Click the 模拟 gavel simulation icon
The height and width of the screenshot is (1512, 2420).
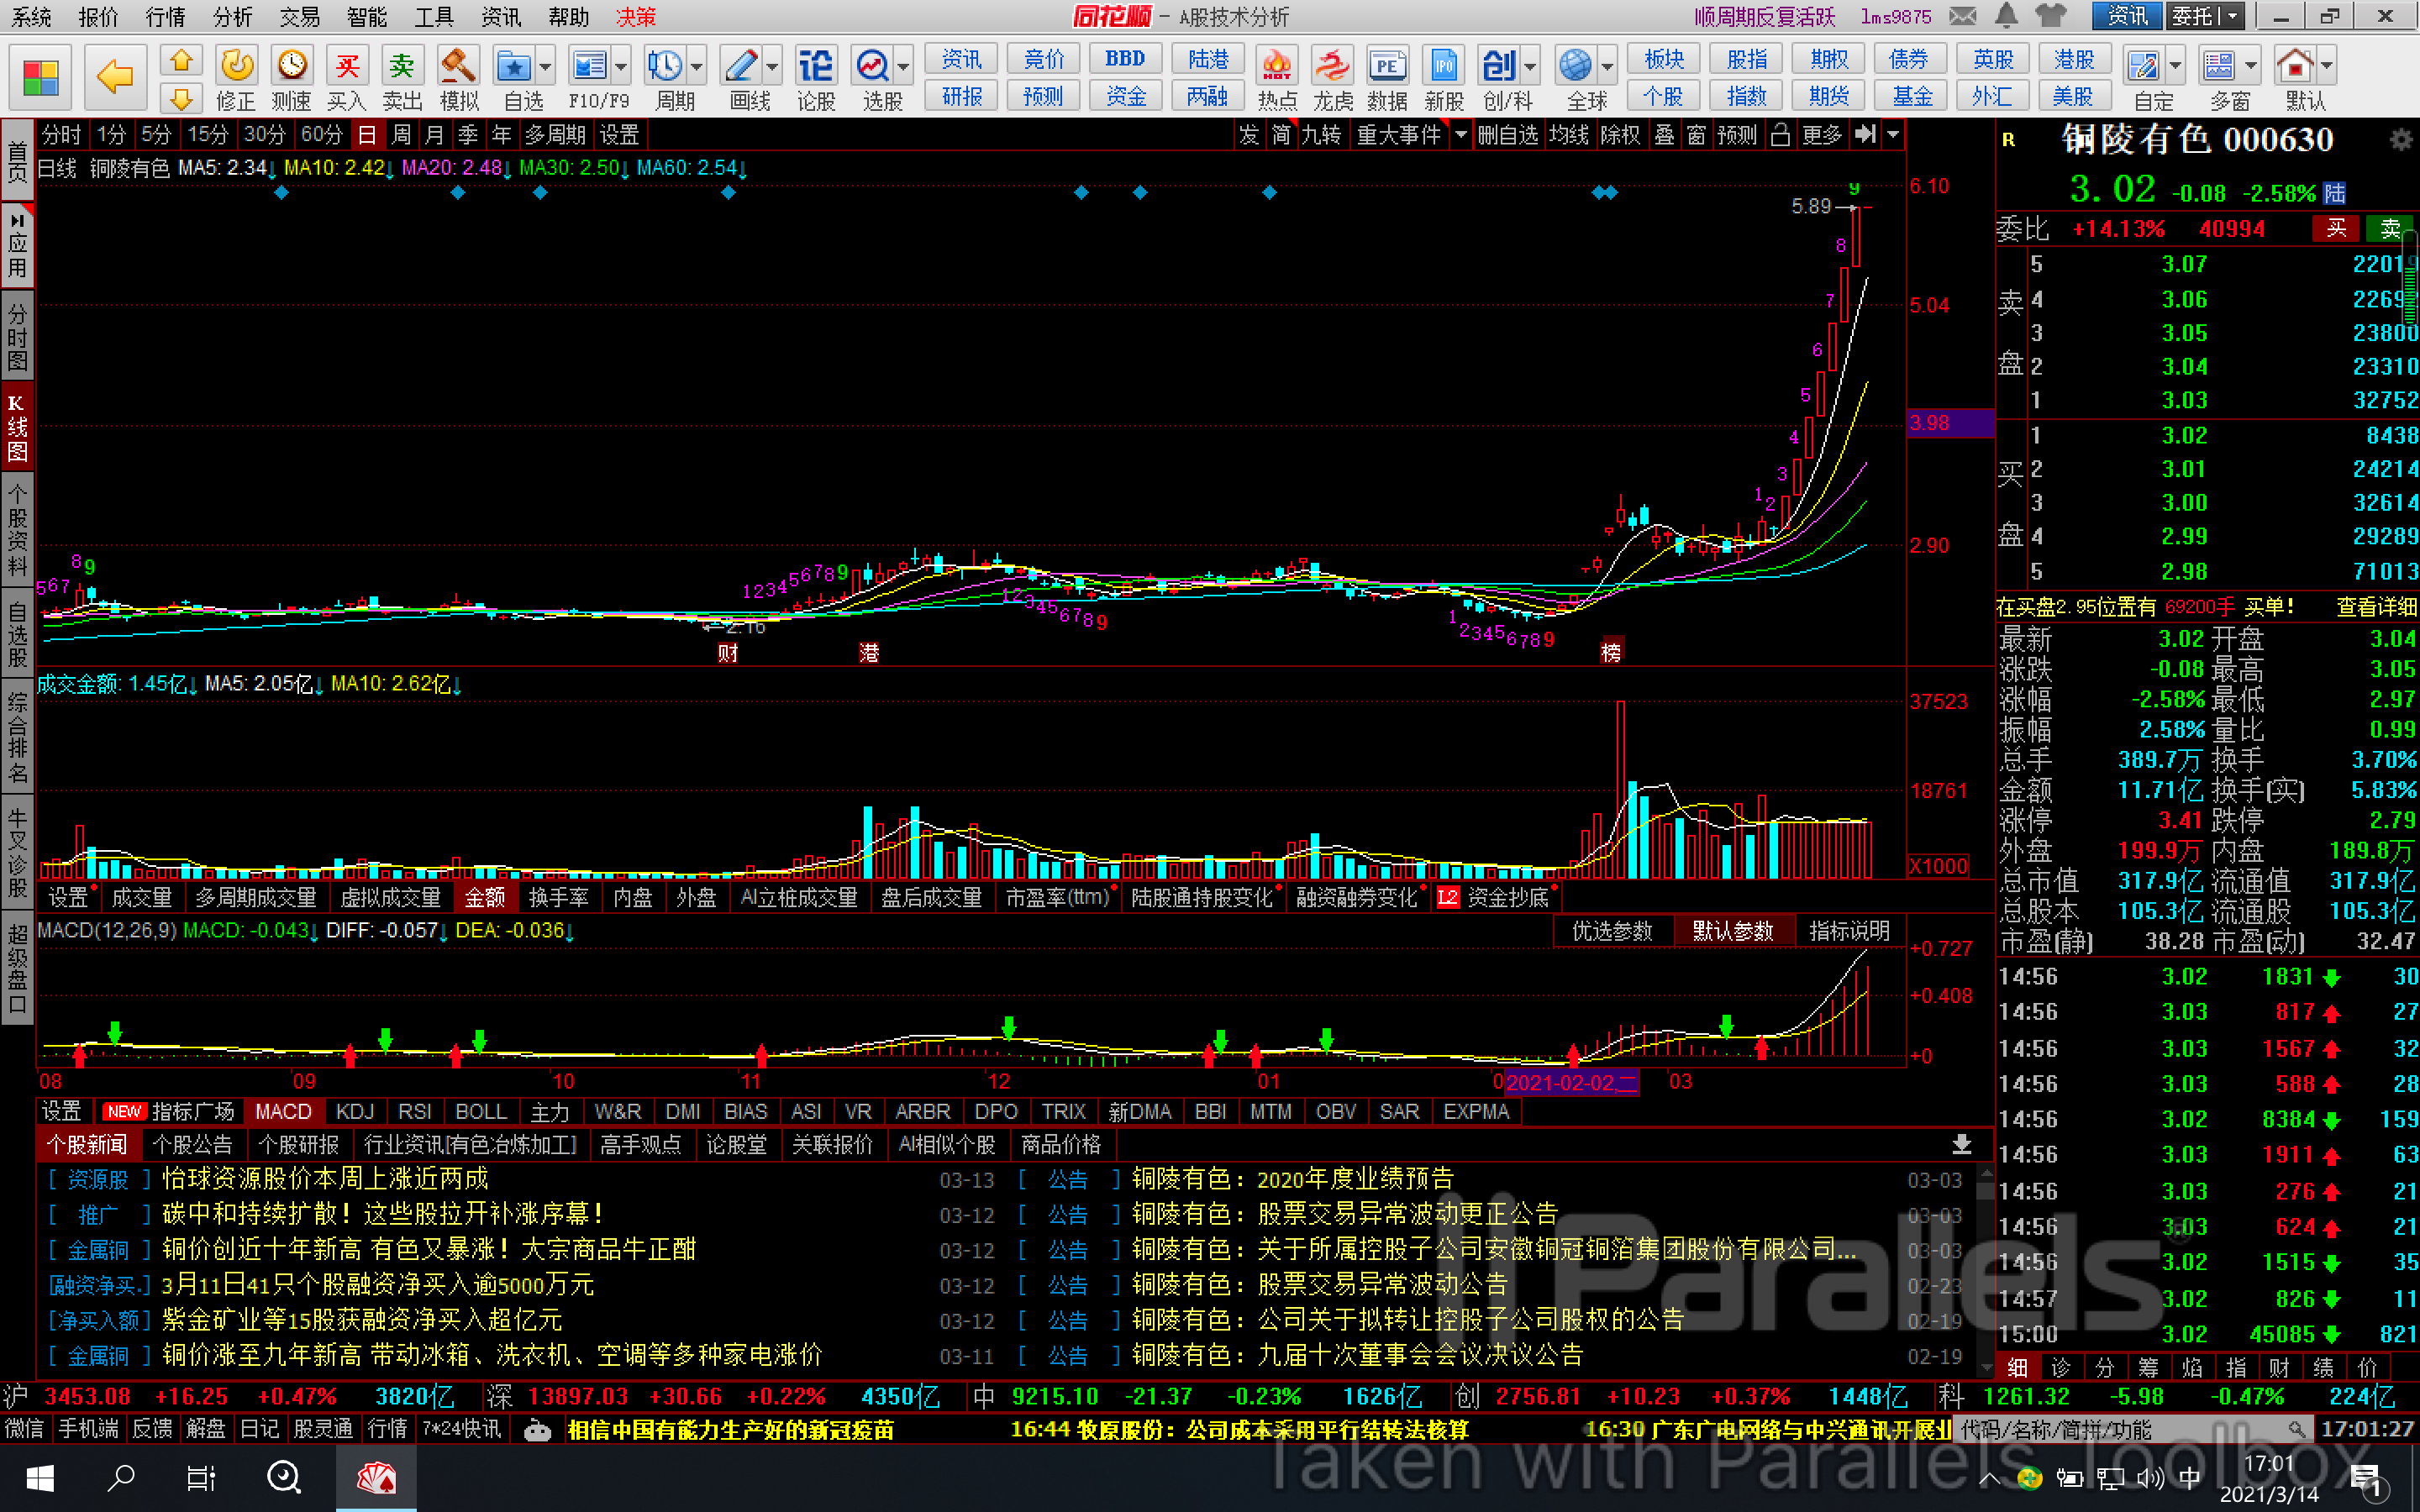[x=458, y=66]
